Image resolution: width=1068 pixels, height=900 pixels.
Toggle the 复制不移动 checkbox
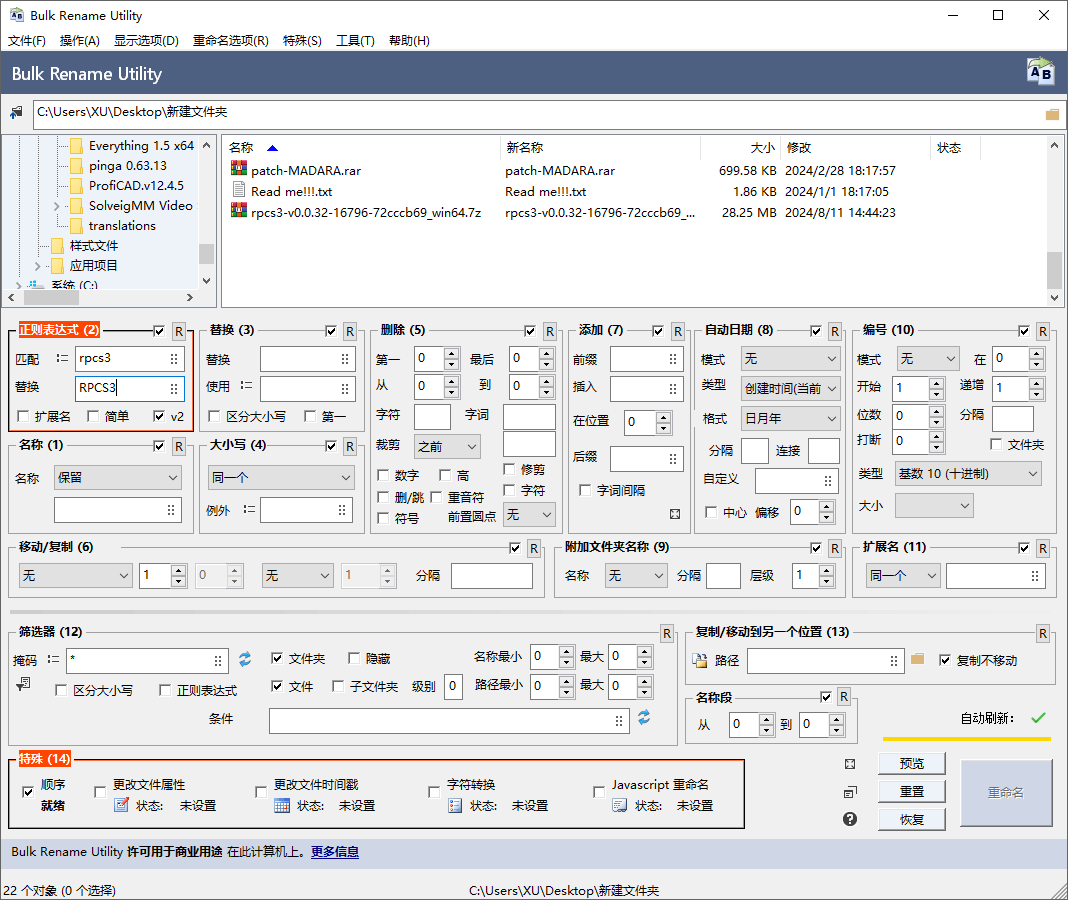click(x=945, y=660)
